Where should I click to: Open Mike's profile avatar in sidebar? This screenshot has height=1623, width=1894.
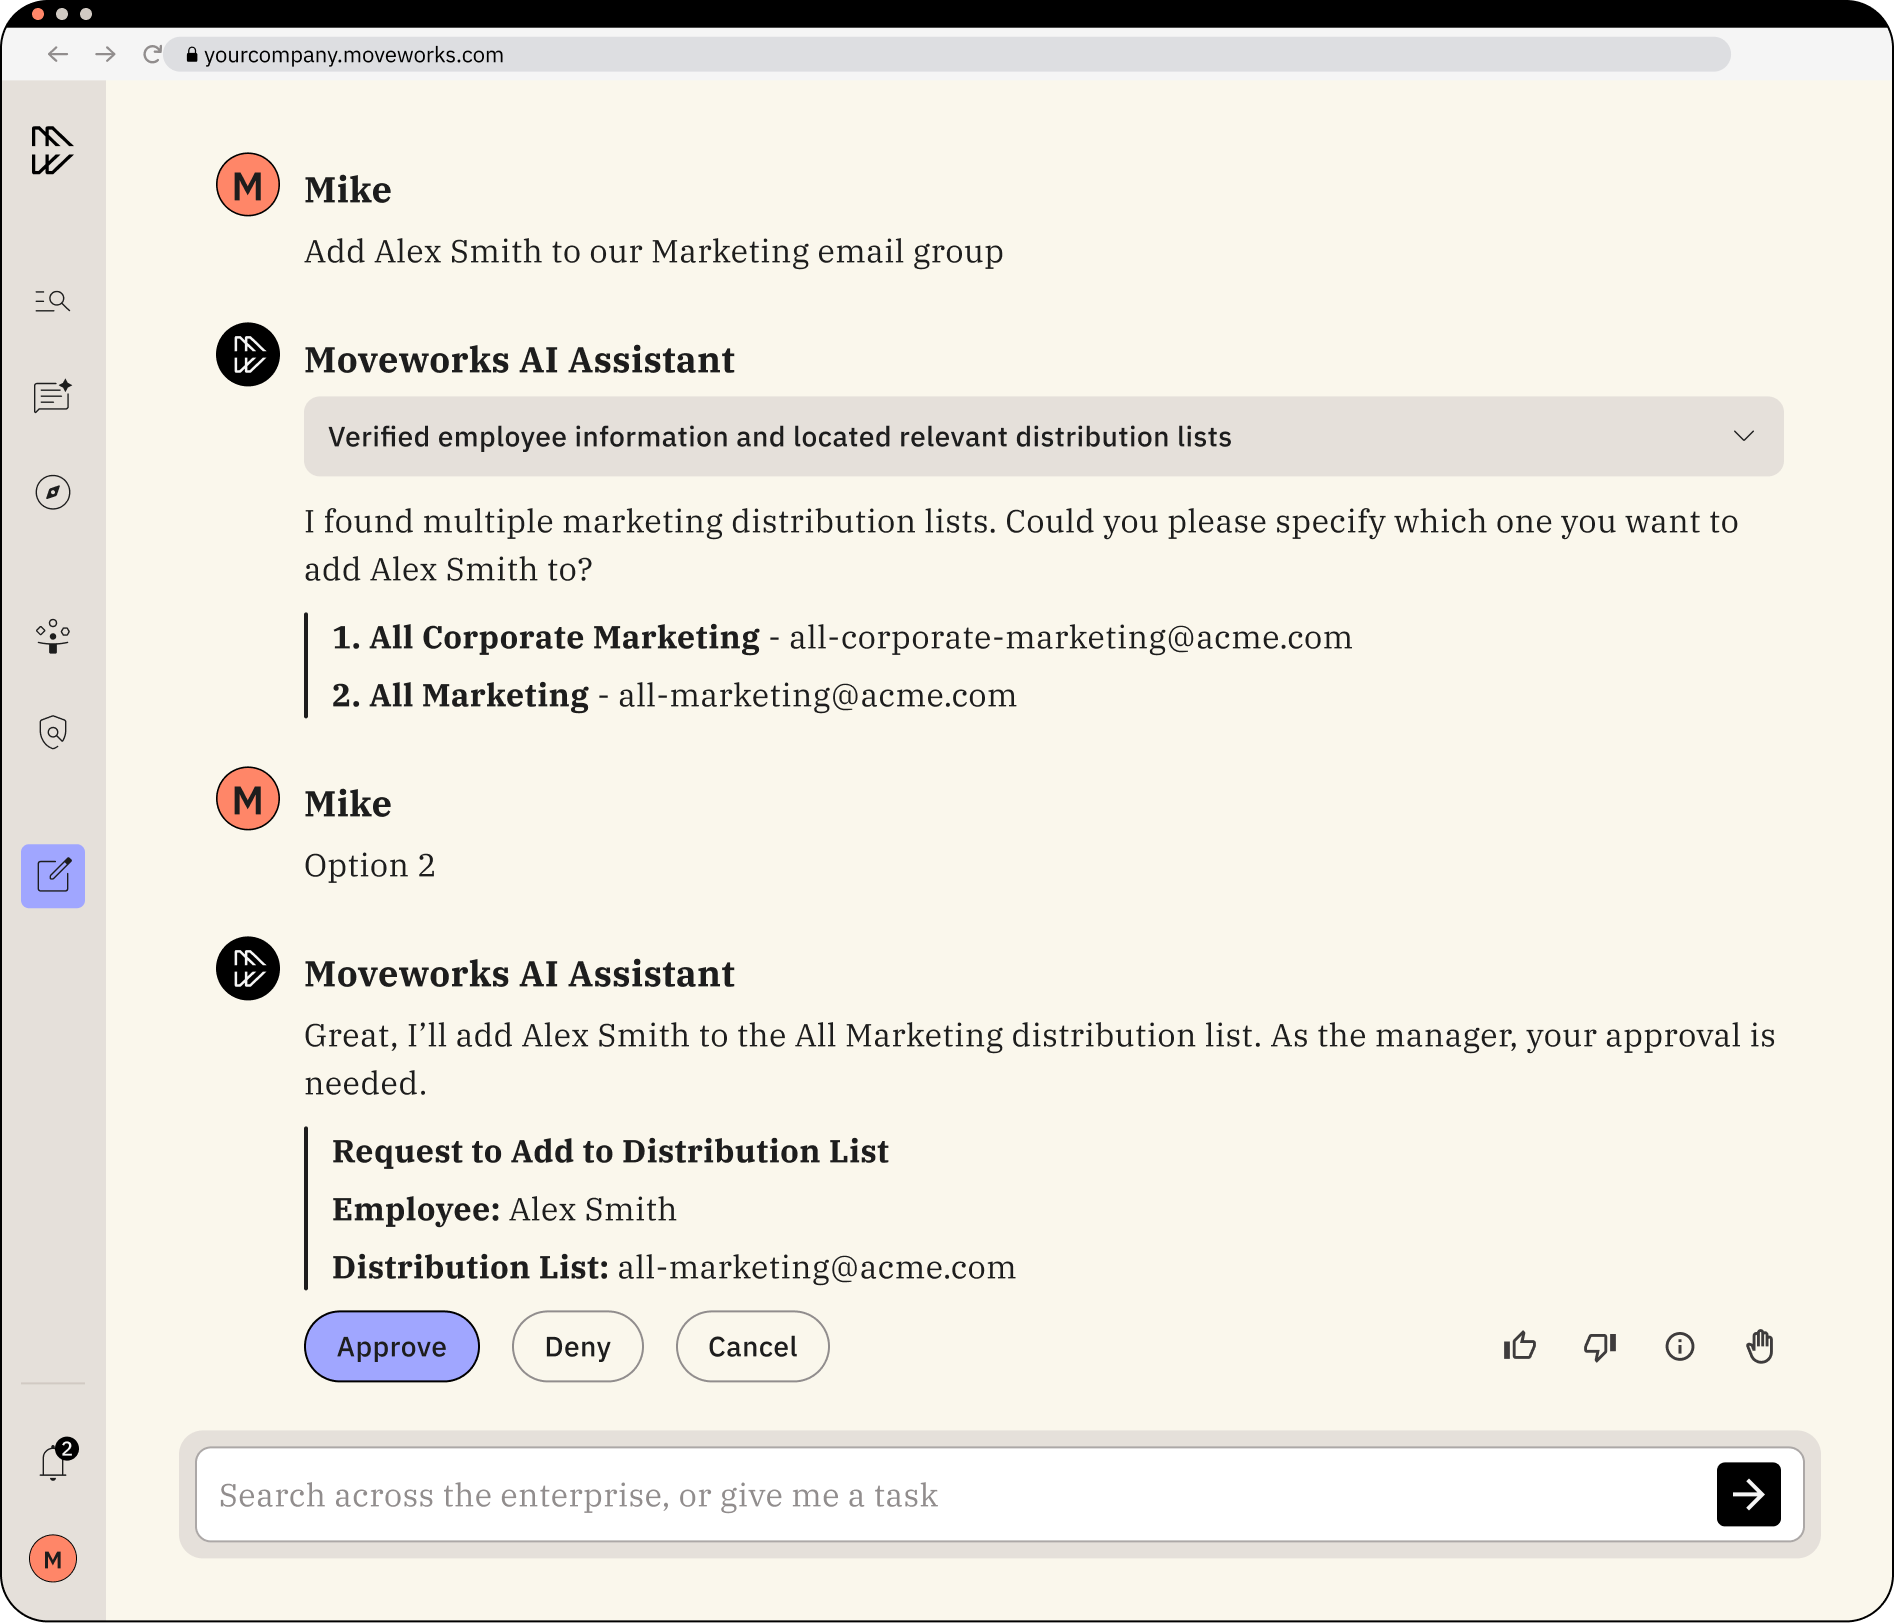[x=52, y=1558]
